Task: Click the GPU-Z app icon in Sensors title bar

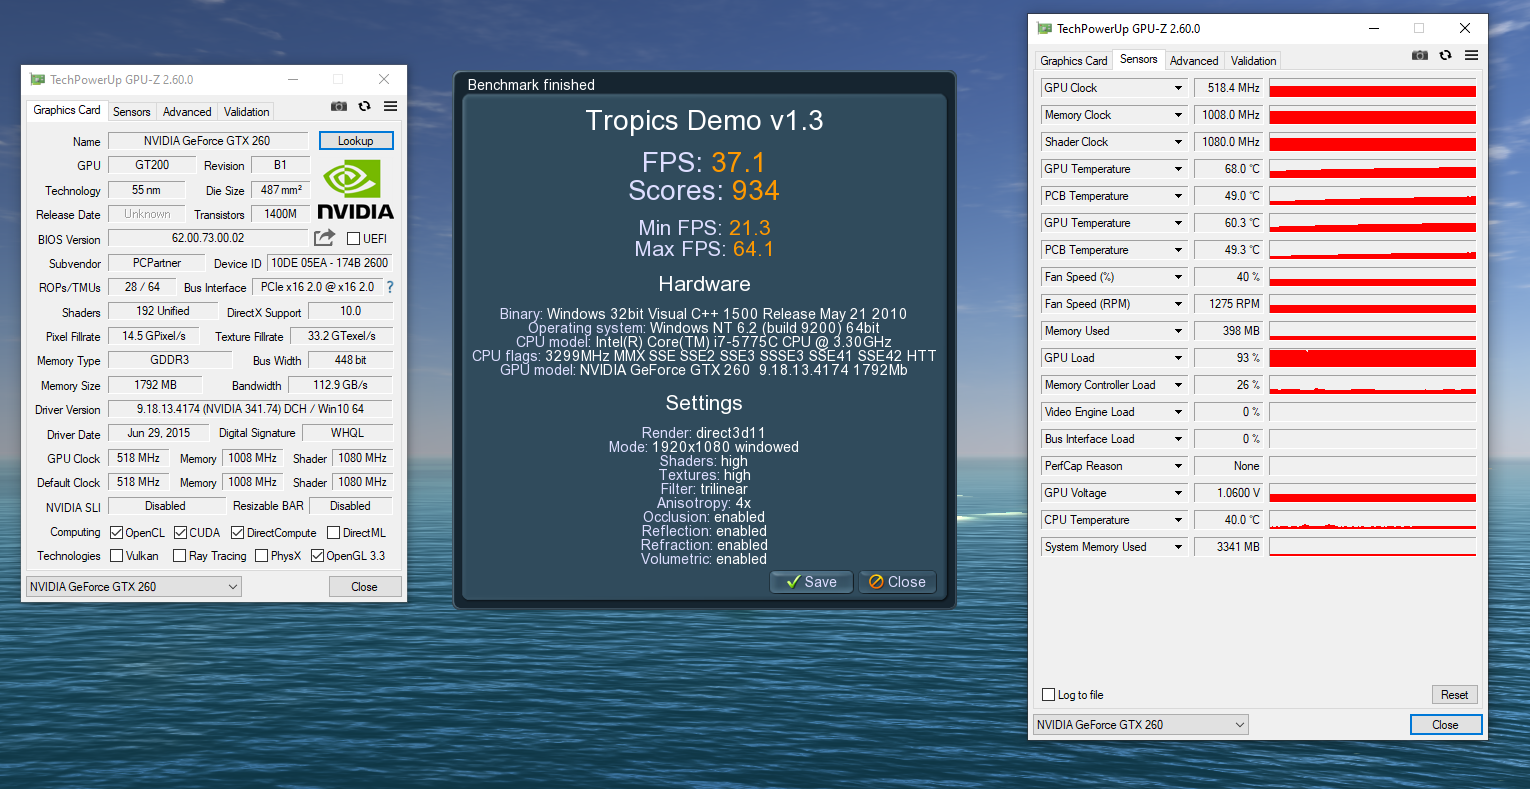Action: click(1045, 29)
